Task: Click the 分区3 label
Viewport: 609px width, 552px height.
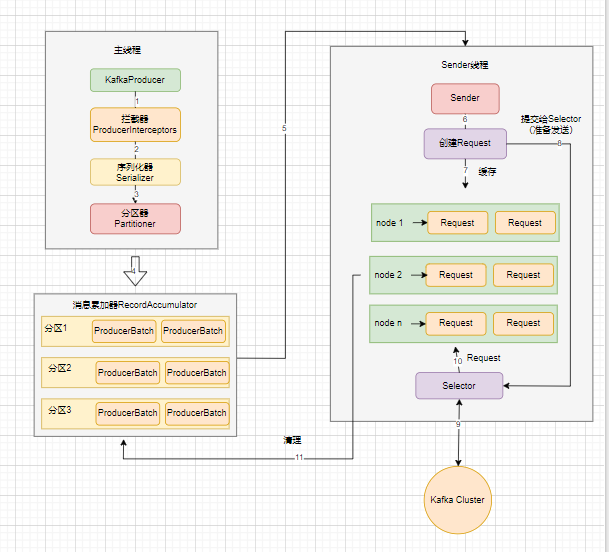Action: (59, 410)
